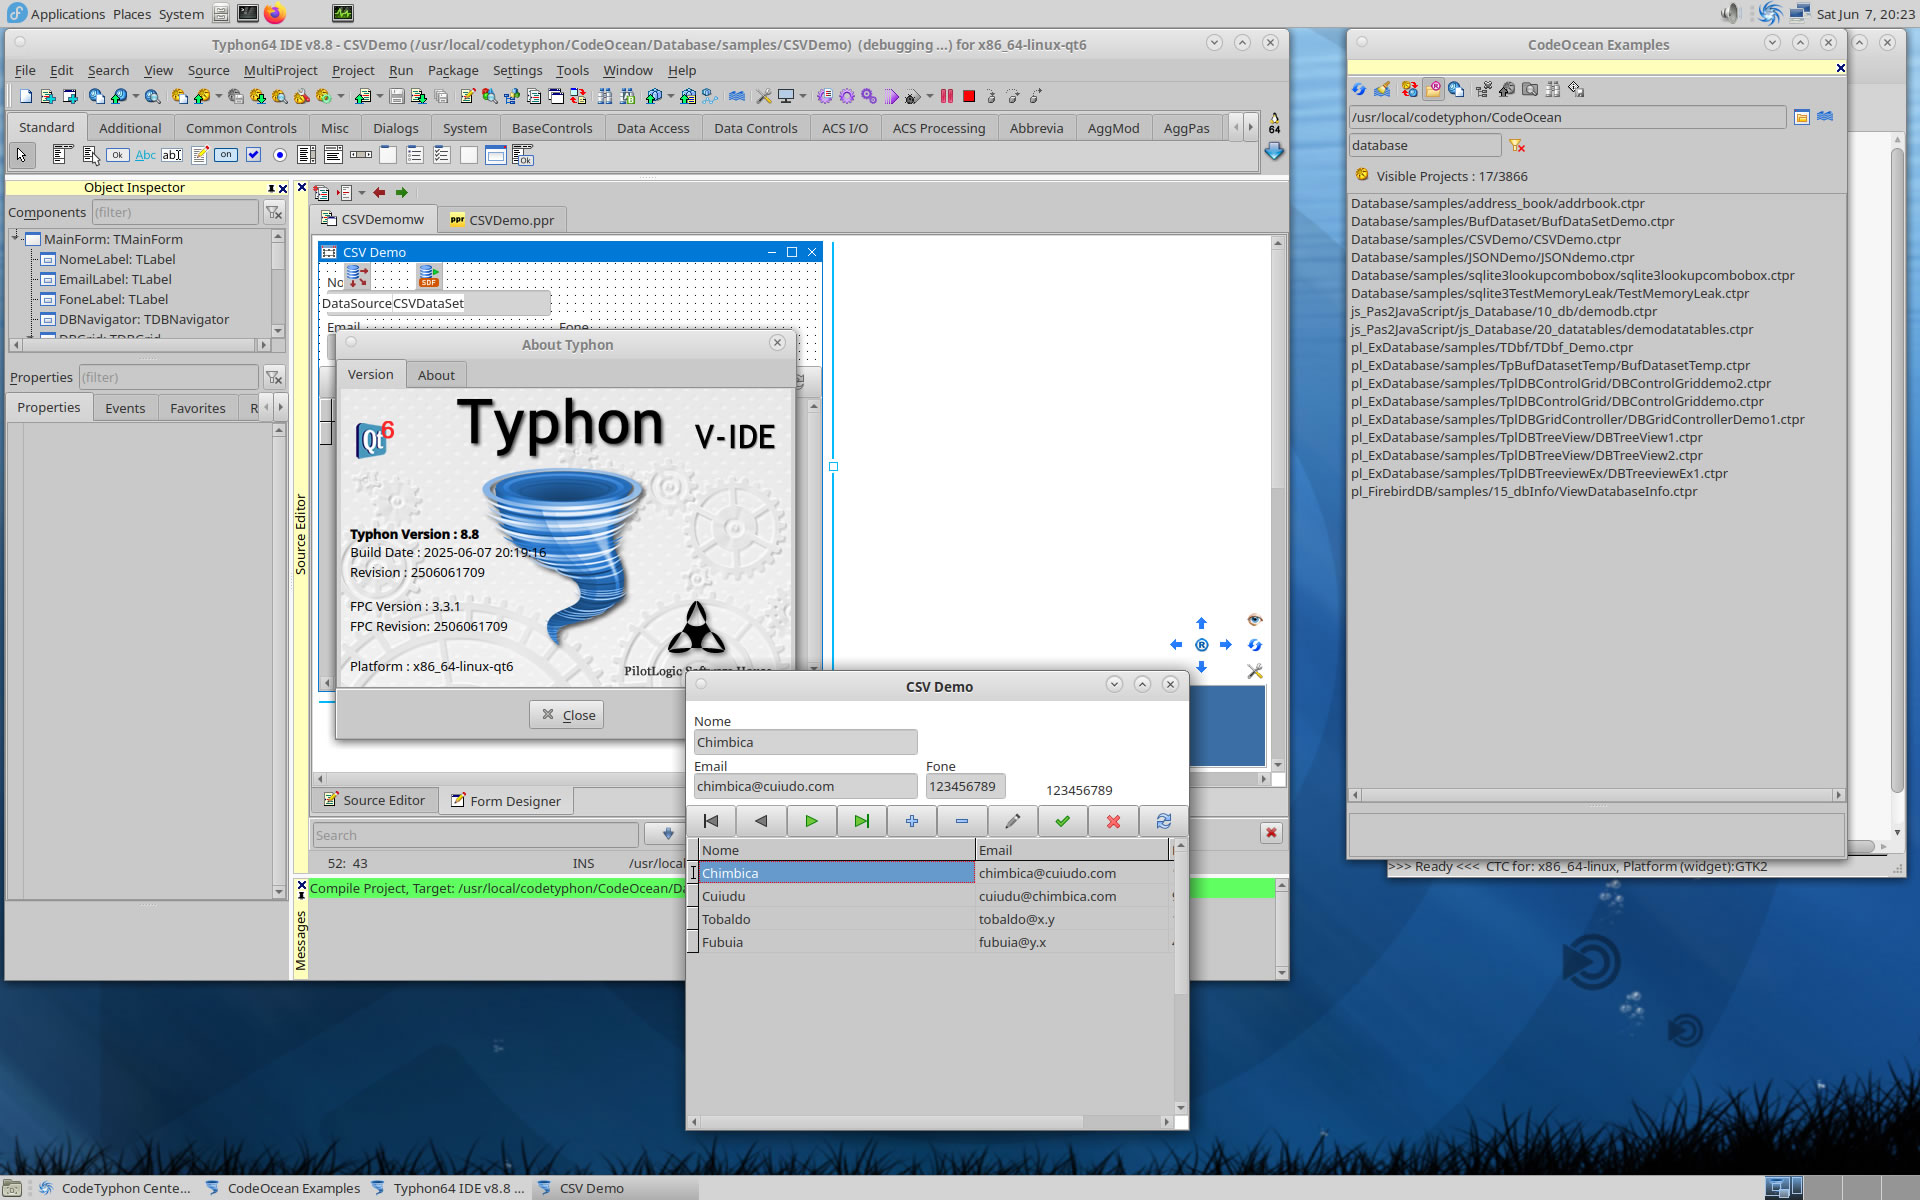Screen dimensions: 1920x1200
Task: Select the TButton (Ok) component in the palette
Action: [118, 155]
